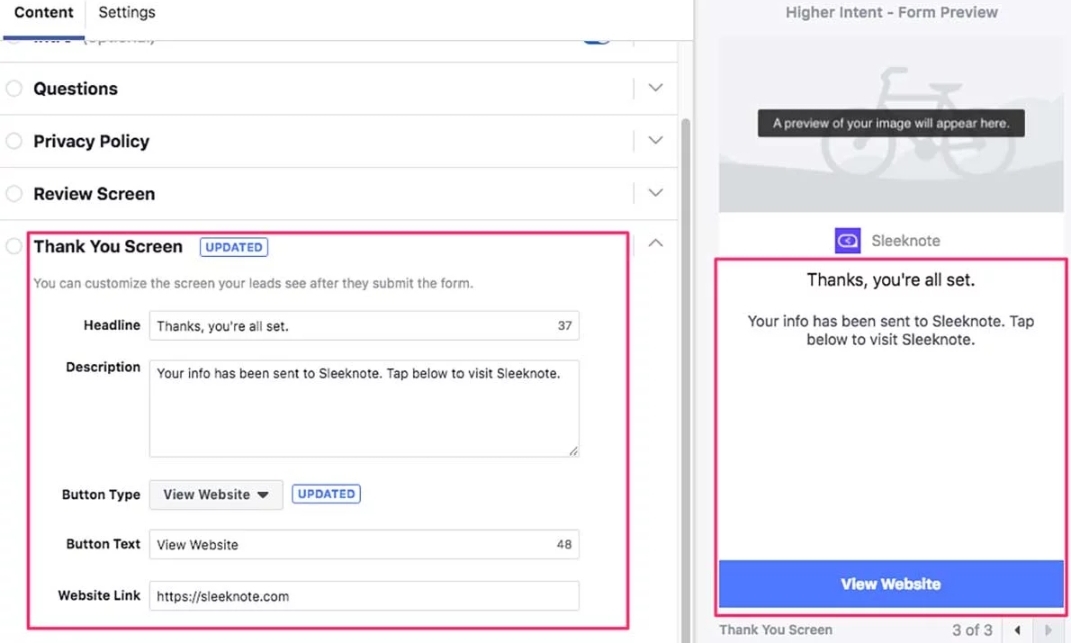Image resolution: width=1071 pixels, height=643 pixels.
Task: Select the Questions section circle
Action: (14, 88)
